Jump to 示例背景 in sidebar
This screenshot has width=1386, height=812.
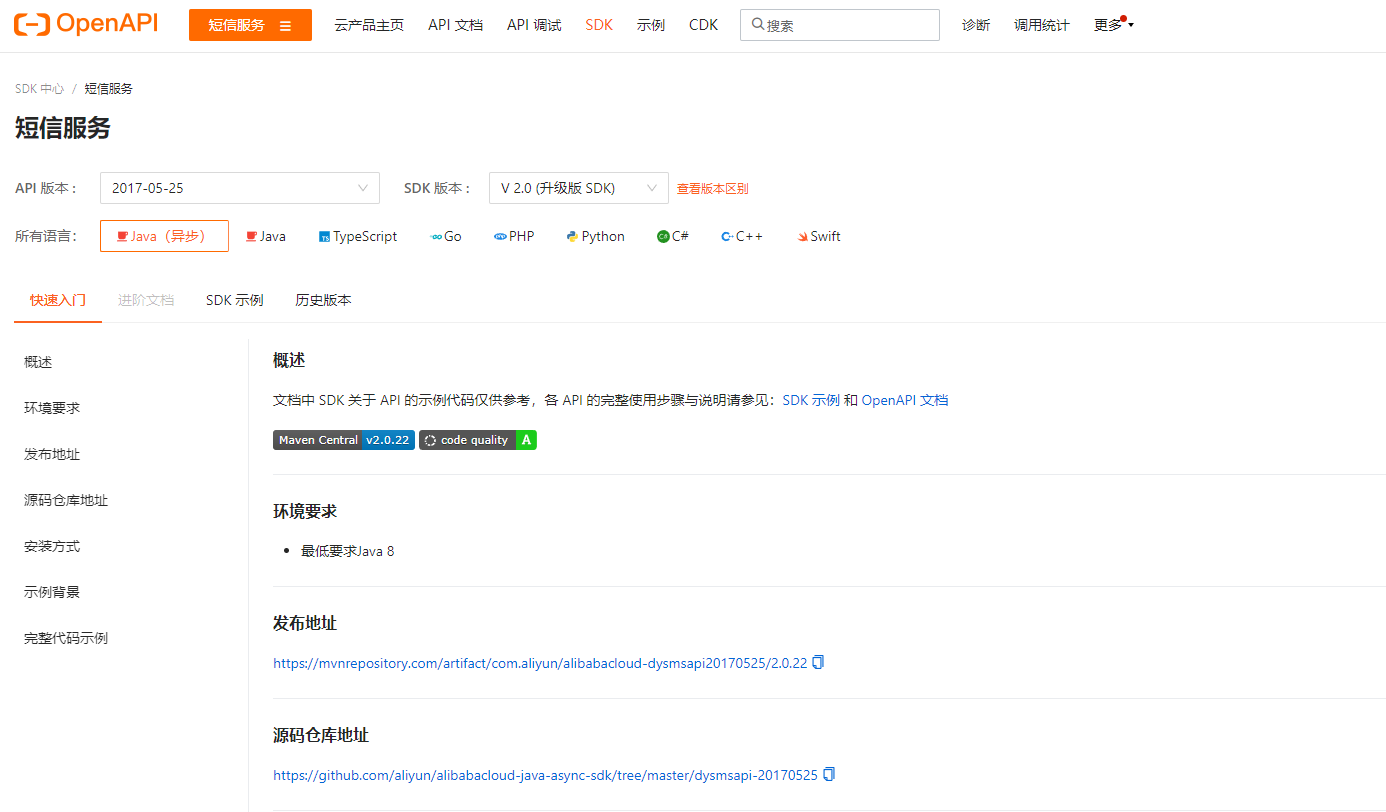[x=52, y=592]
